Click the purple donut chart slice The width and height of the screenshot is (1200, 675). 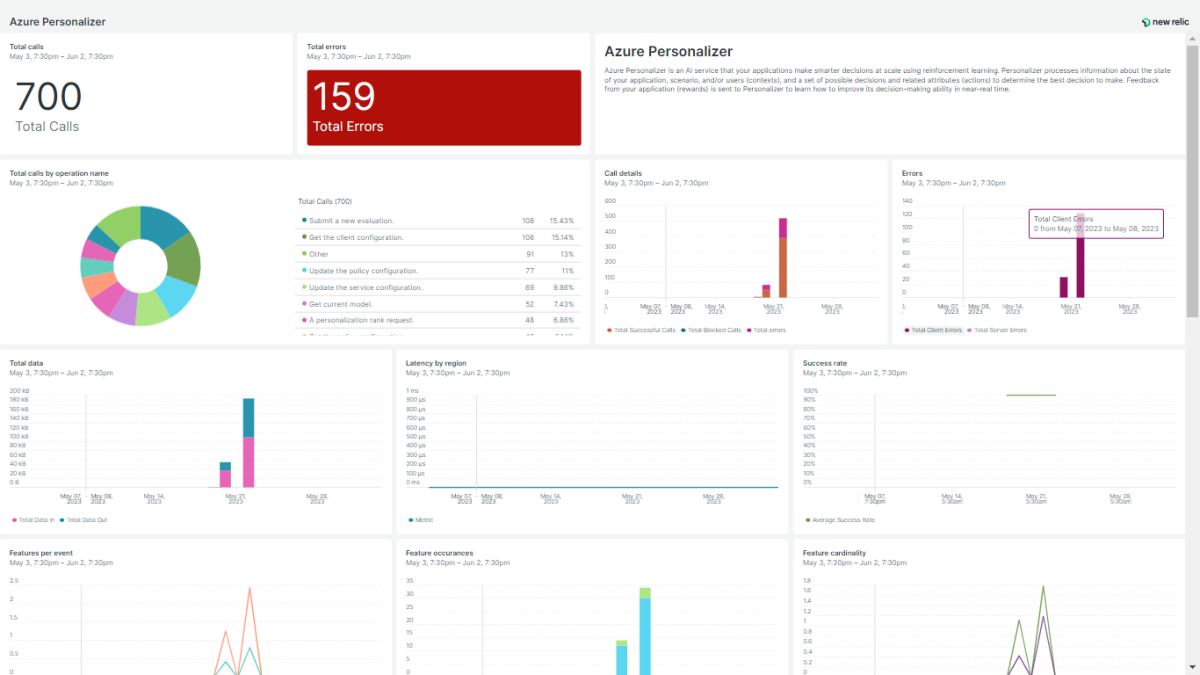(124, 309)
